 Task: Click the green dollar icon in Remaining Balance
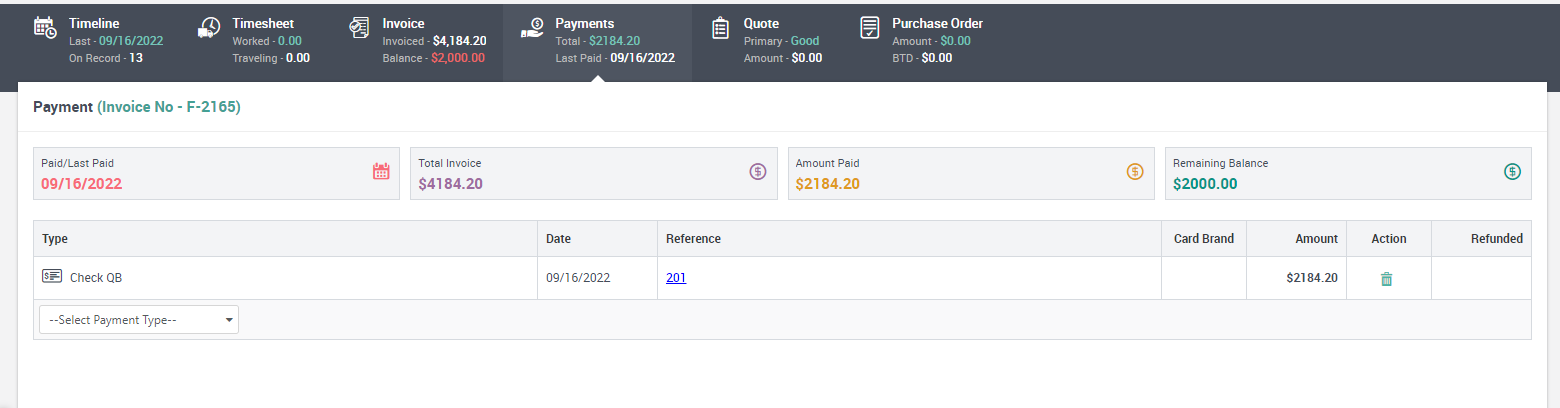tap(1513, 171)
